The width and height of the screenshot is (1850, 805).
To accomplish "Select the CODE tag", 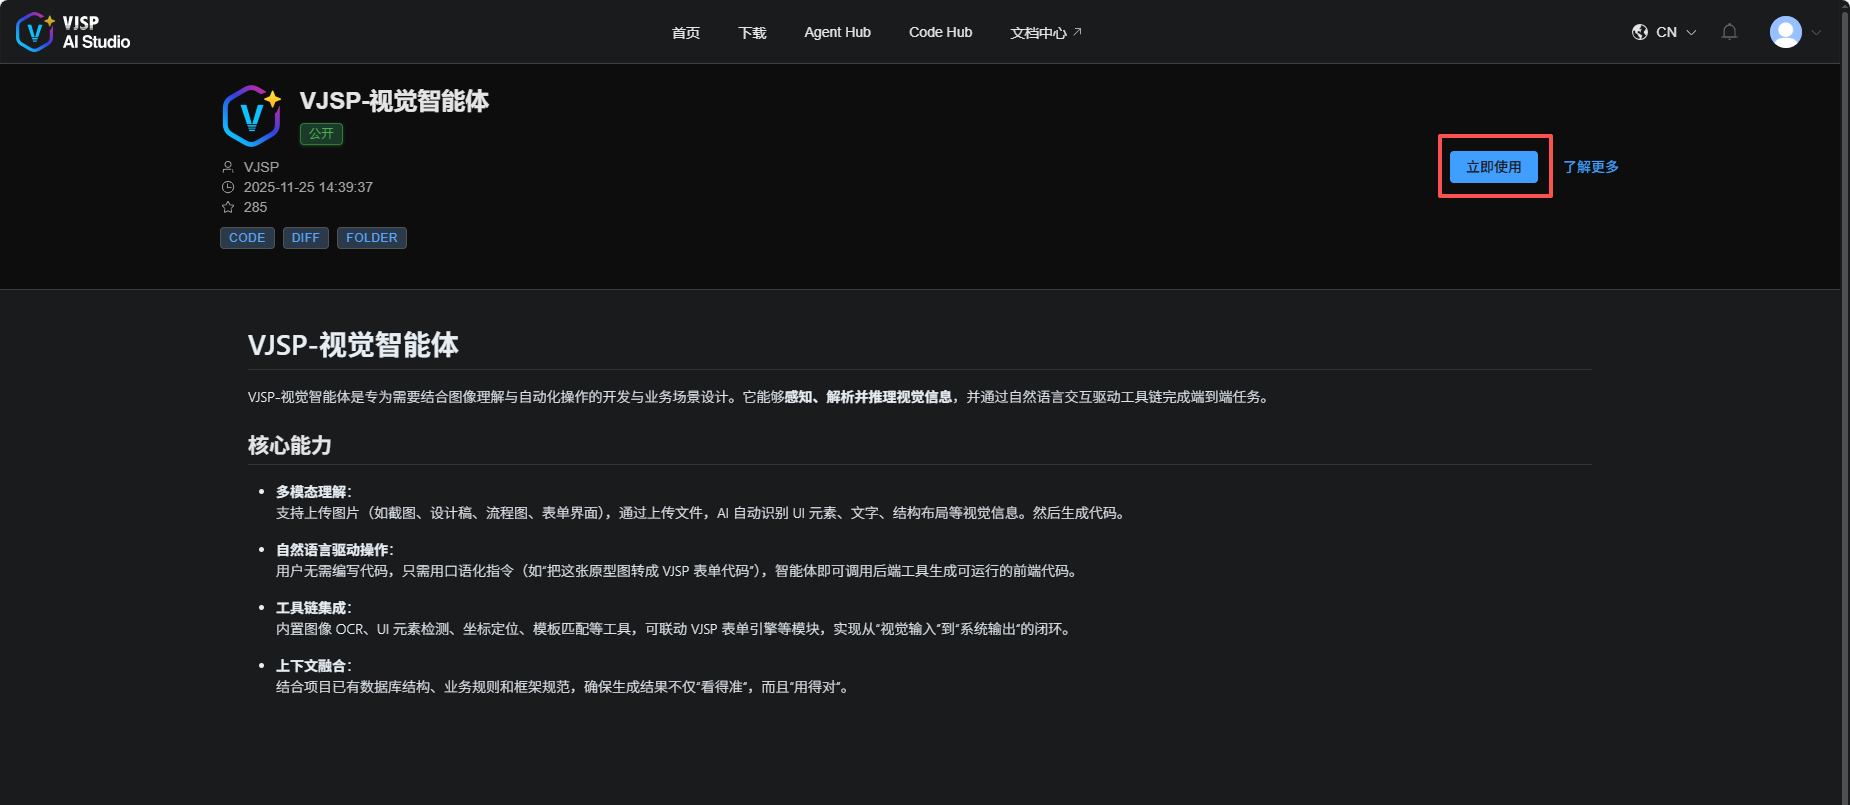I will coord(247,238).
